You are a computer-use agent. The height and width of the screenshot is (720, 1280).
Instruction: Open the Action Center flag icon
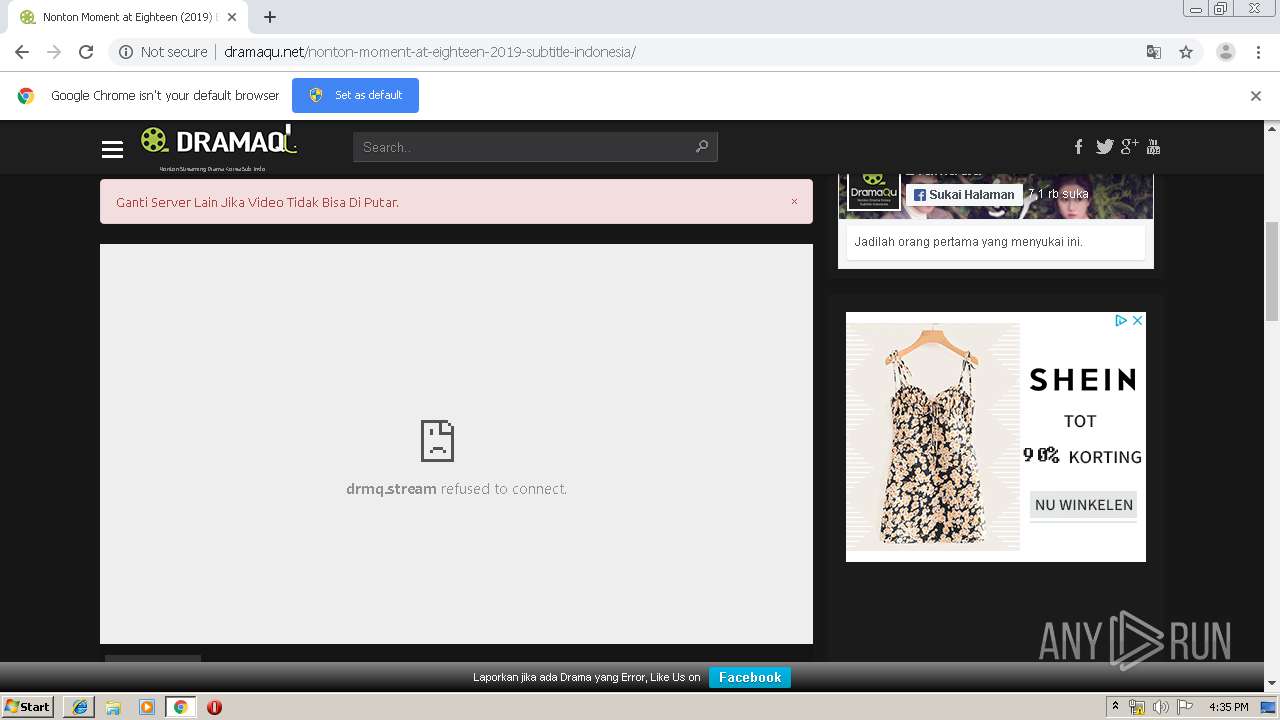[x=1185, y=707]
